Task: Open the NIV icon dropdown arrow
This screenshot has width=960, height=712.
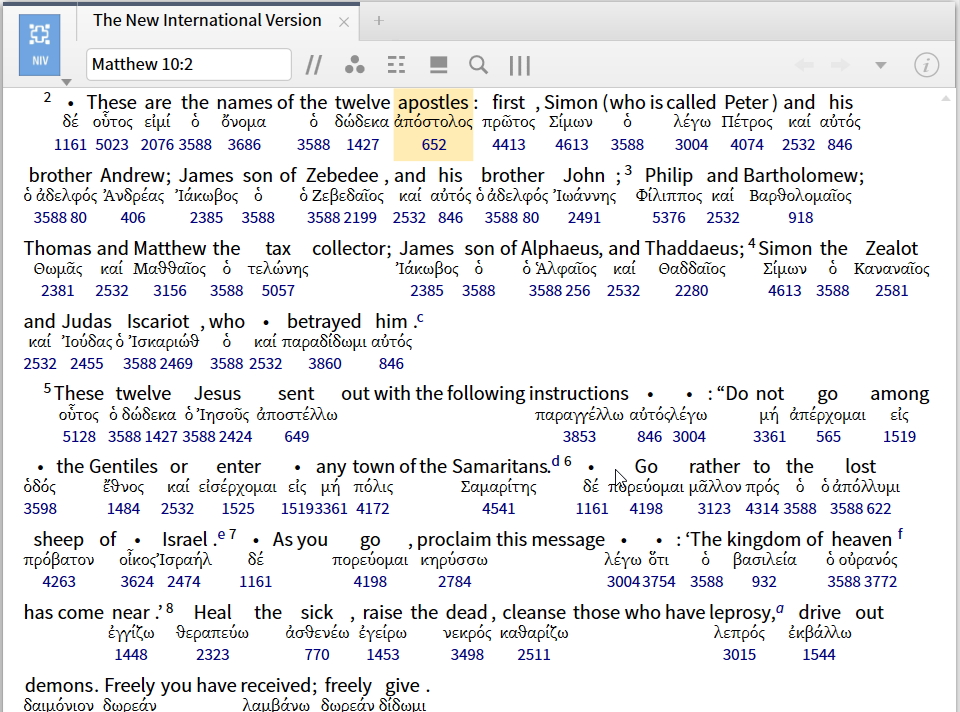Action: point(66,82)
